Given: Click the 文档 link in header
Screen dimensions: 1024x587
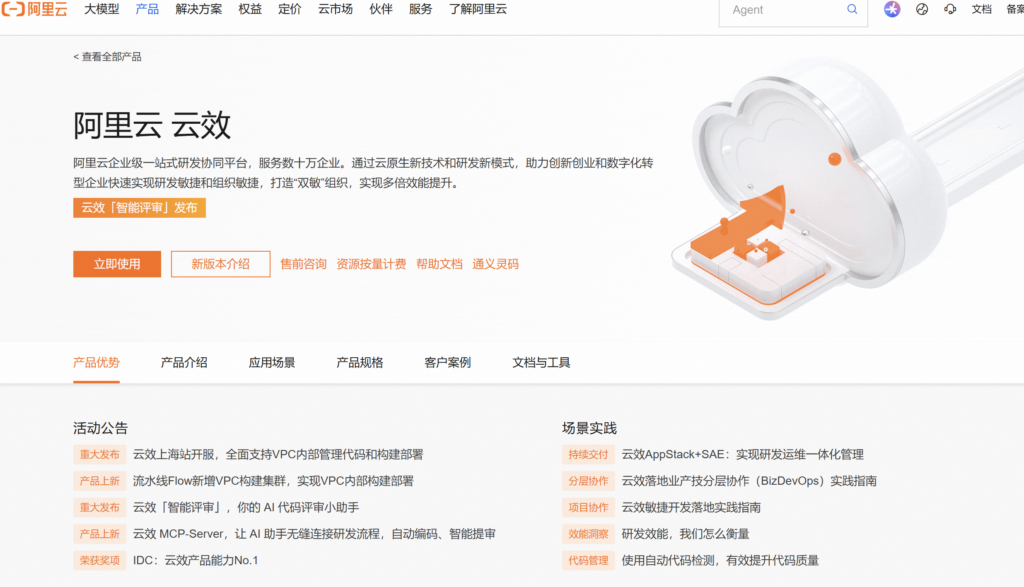Looking at the screenshot, I should tap(981, 9).
